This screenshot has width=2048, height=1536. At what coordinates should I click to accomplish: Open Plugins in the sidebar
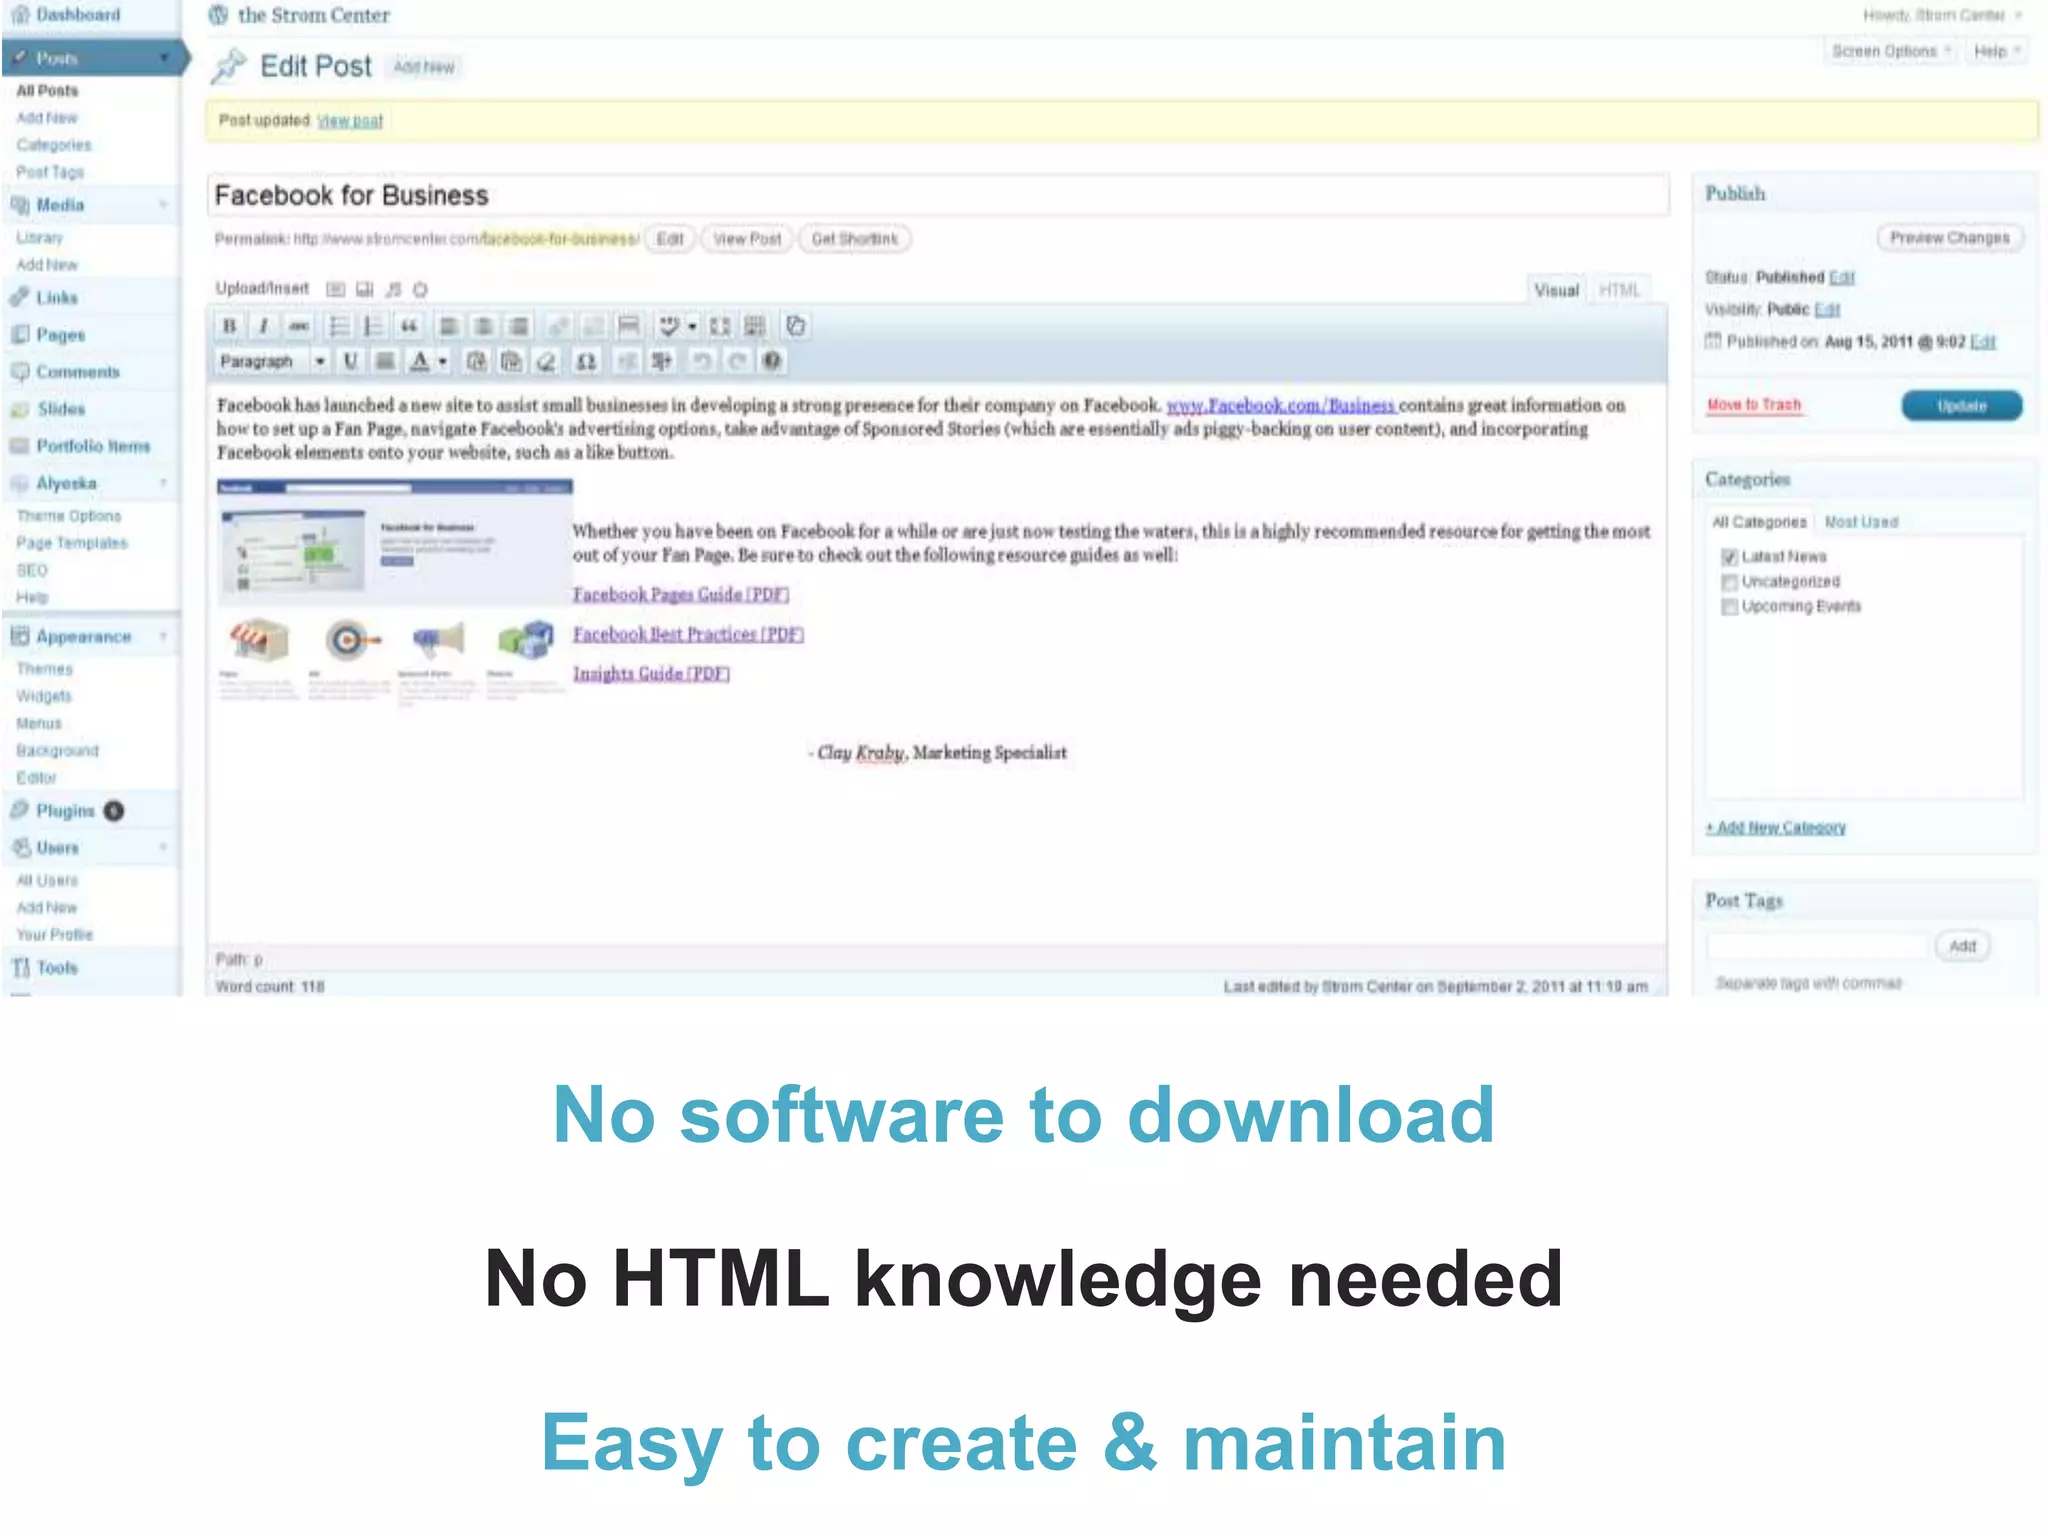coord(66,811)
